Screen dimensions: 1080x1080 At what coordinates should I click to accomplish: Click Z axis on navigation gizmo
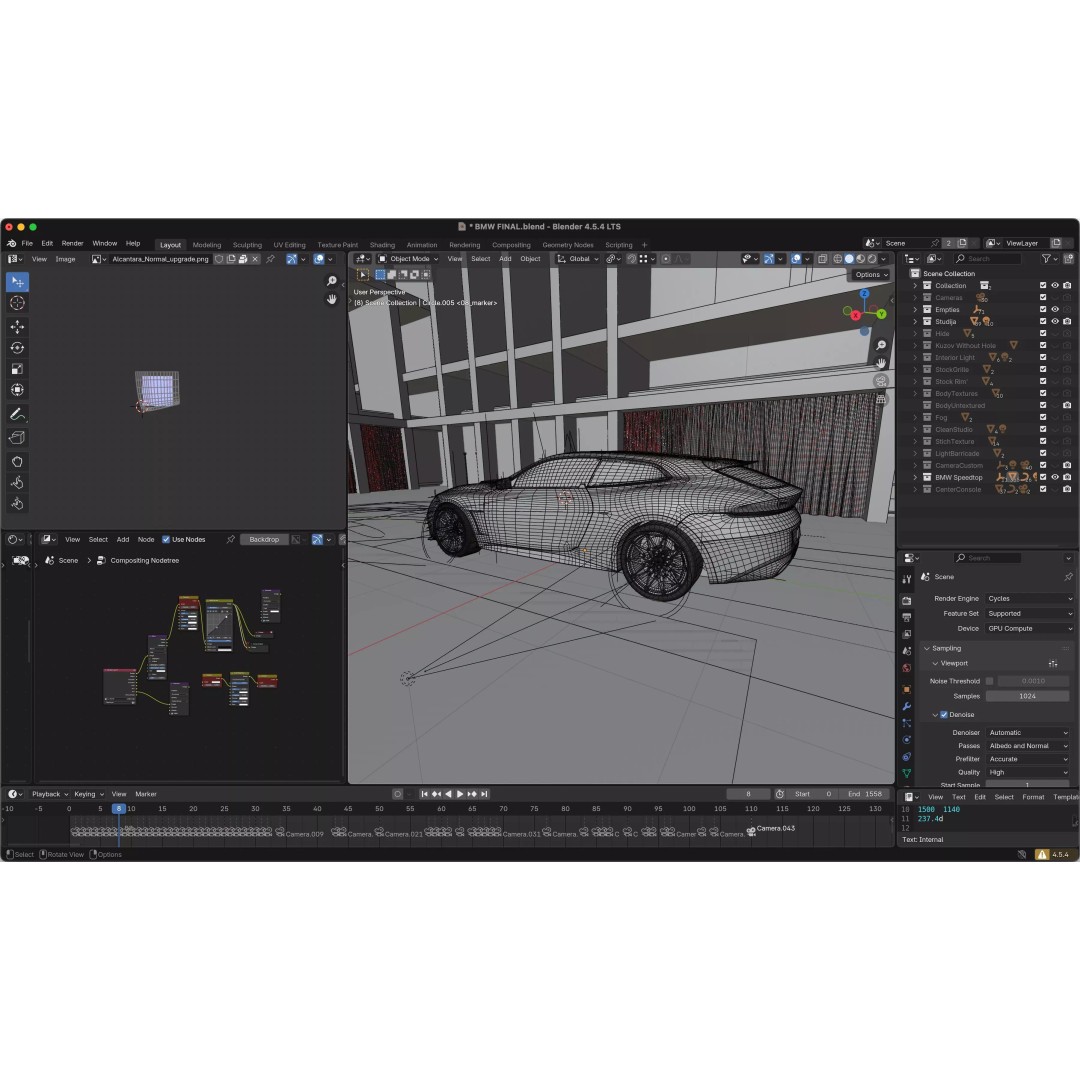(864, 293)
